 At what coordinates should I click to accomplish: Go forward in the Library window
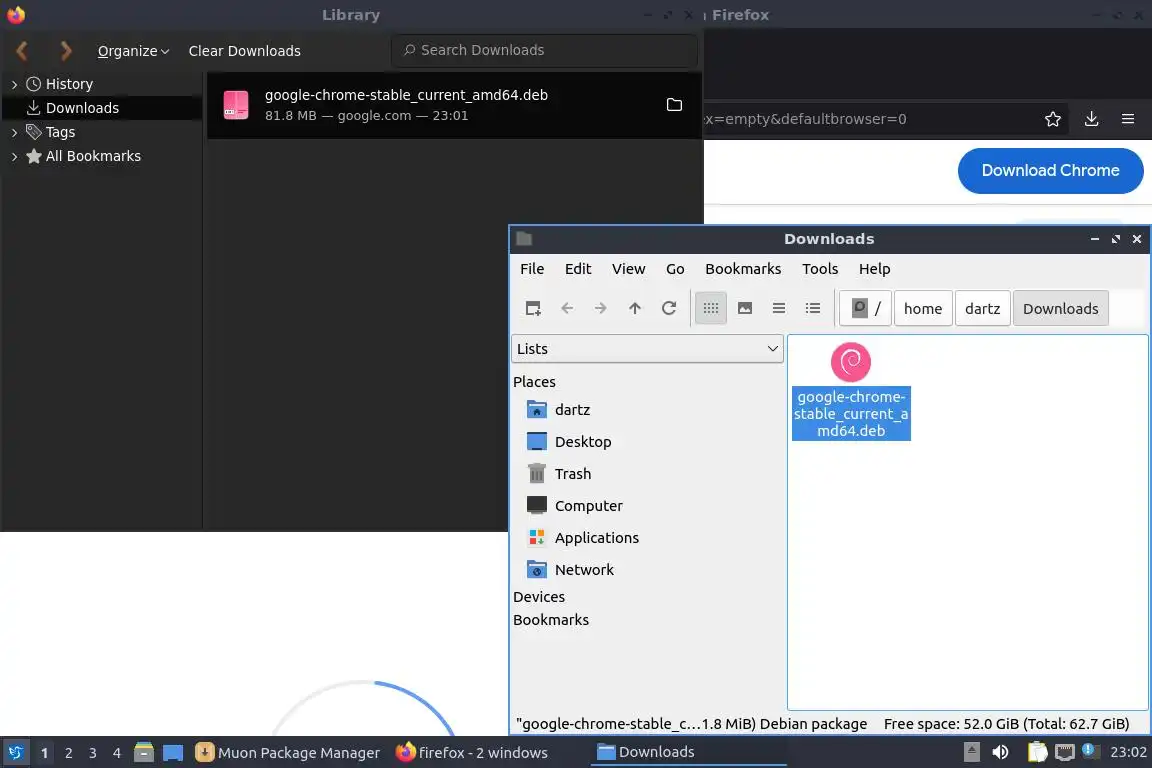(65, 51)
